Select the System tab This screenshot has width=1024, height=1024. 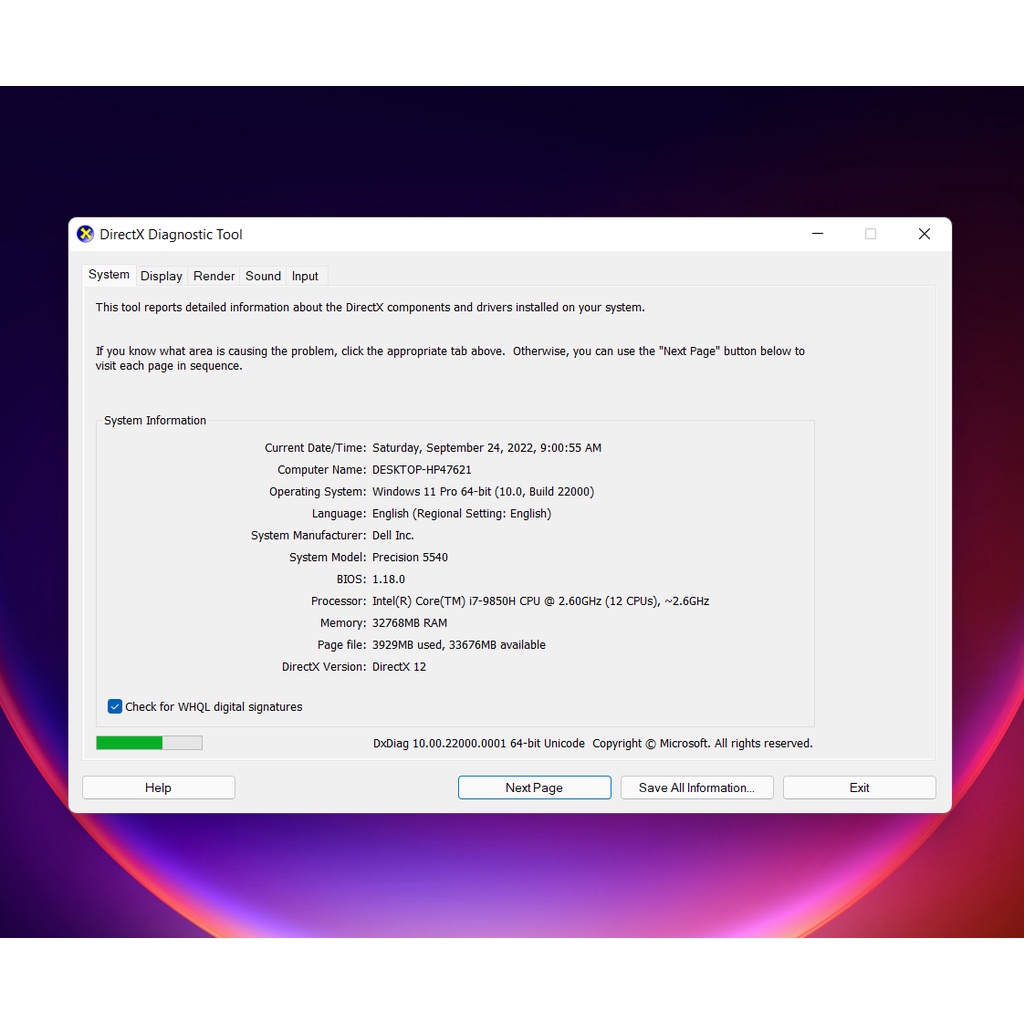click(x=109, y=275)
